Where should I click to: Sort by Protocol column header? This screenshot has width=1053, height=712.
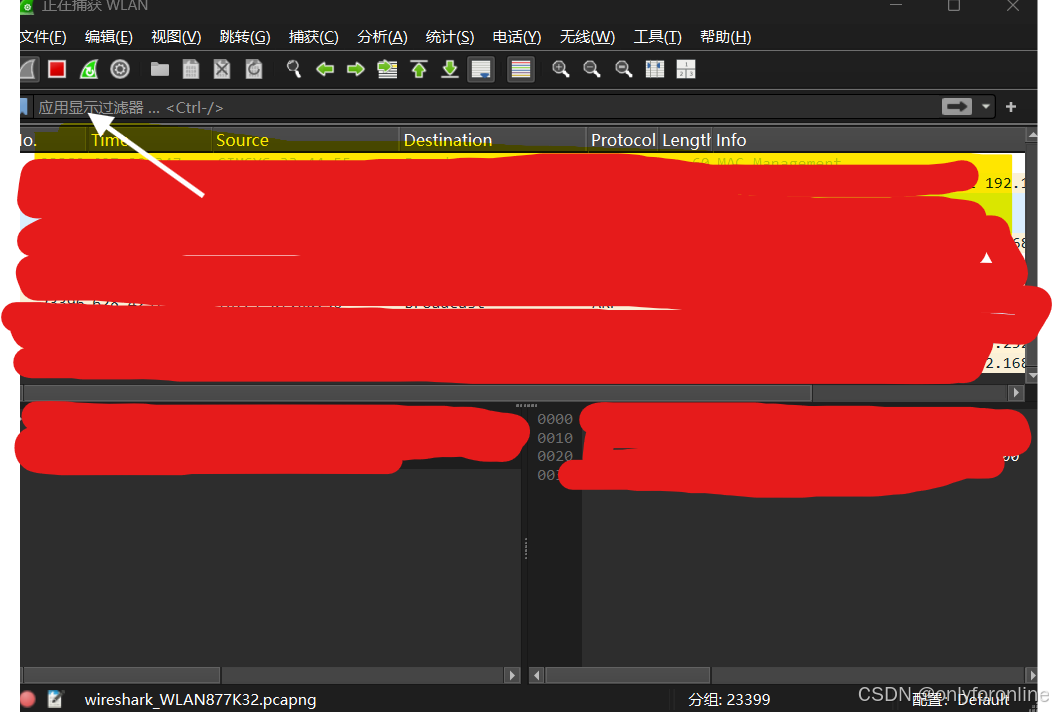click(623, 140)
